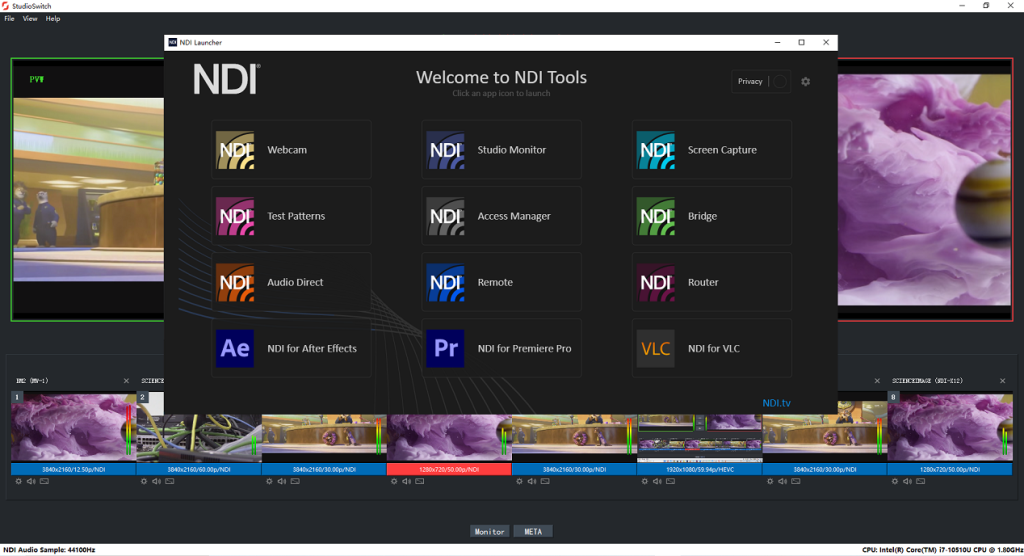Click screen icon under the HEVC source
1024x556 pixels.
click(671, 482)
